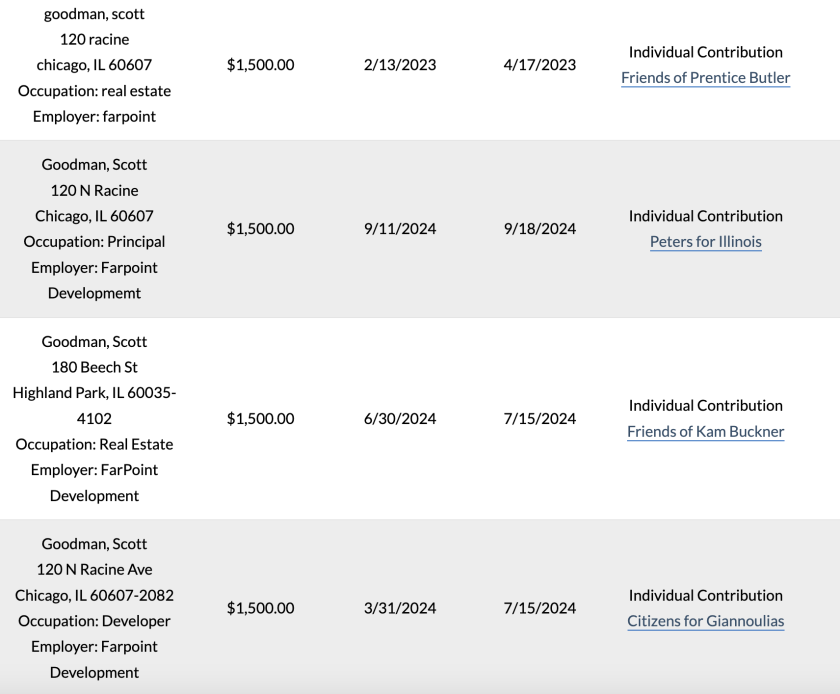Open the Citizens for Giannoulias committee link
Image resolution: width=840 pixels, height=694 pixels.
705,621
